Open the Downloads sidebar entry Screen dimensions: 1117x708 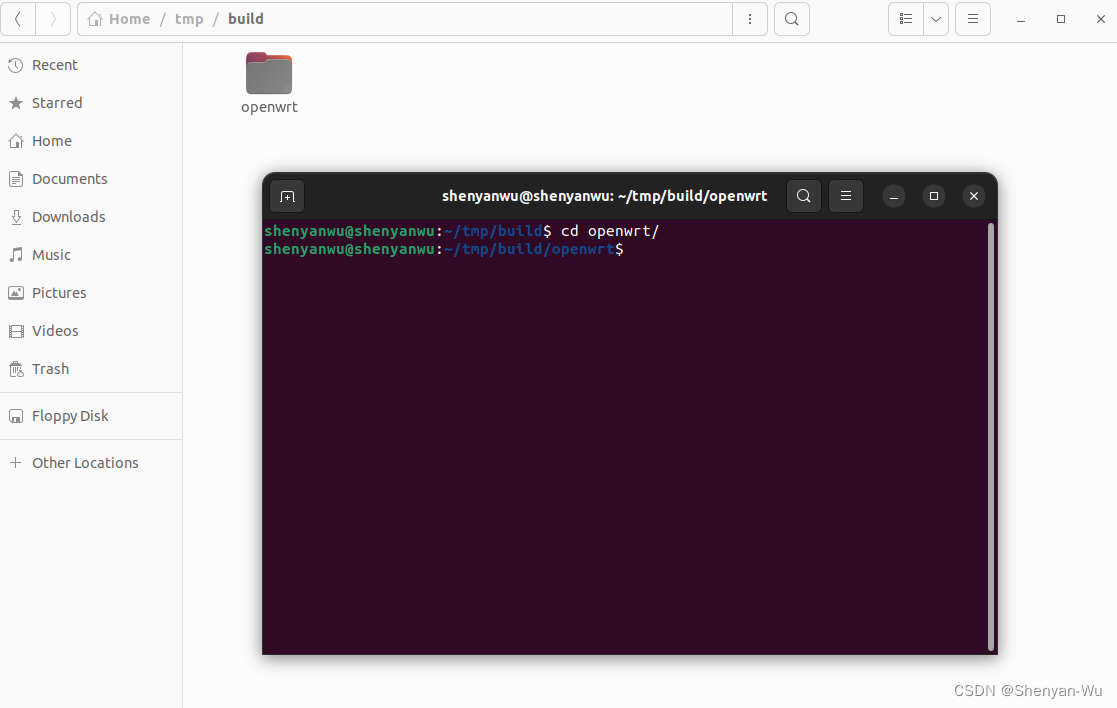(69, 216)
